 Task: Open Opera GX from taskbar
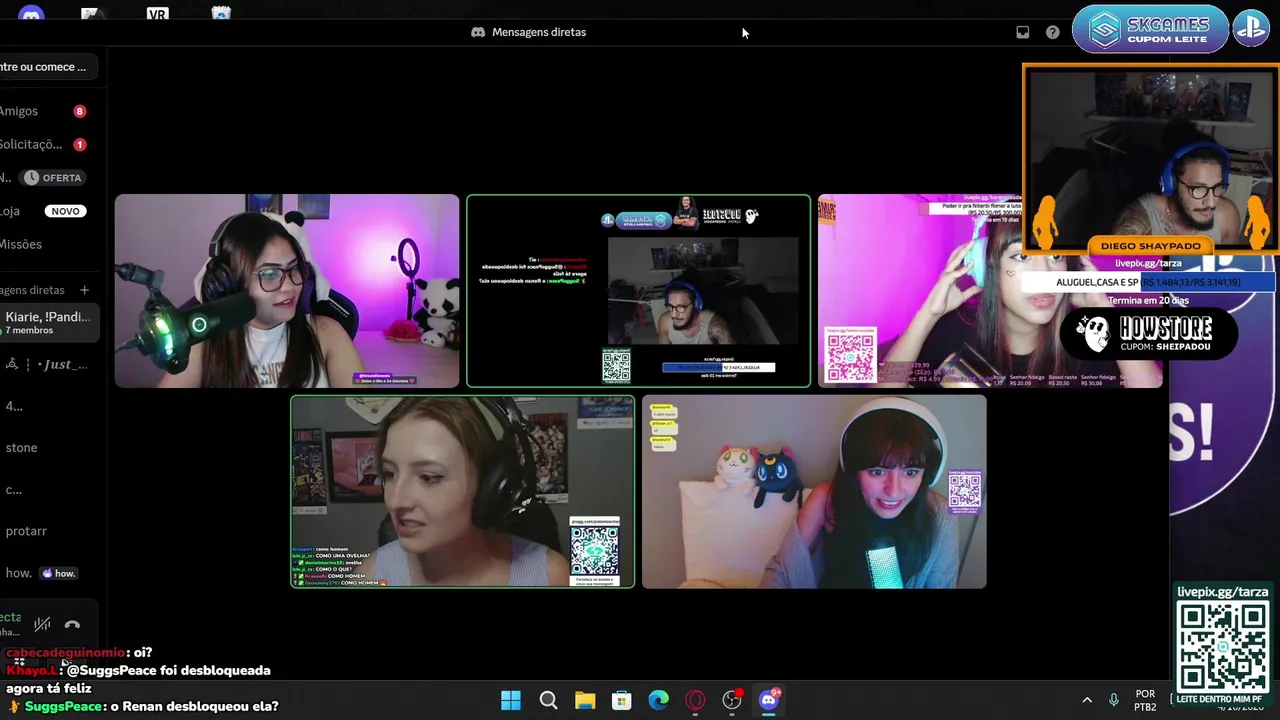coord(695,700)
